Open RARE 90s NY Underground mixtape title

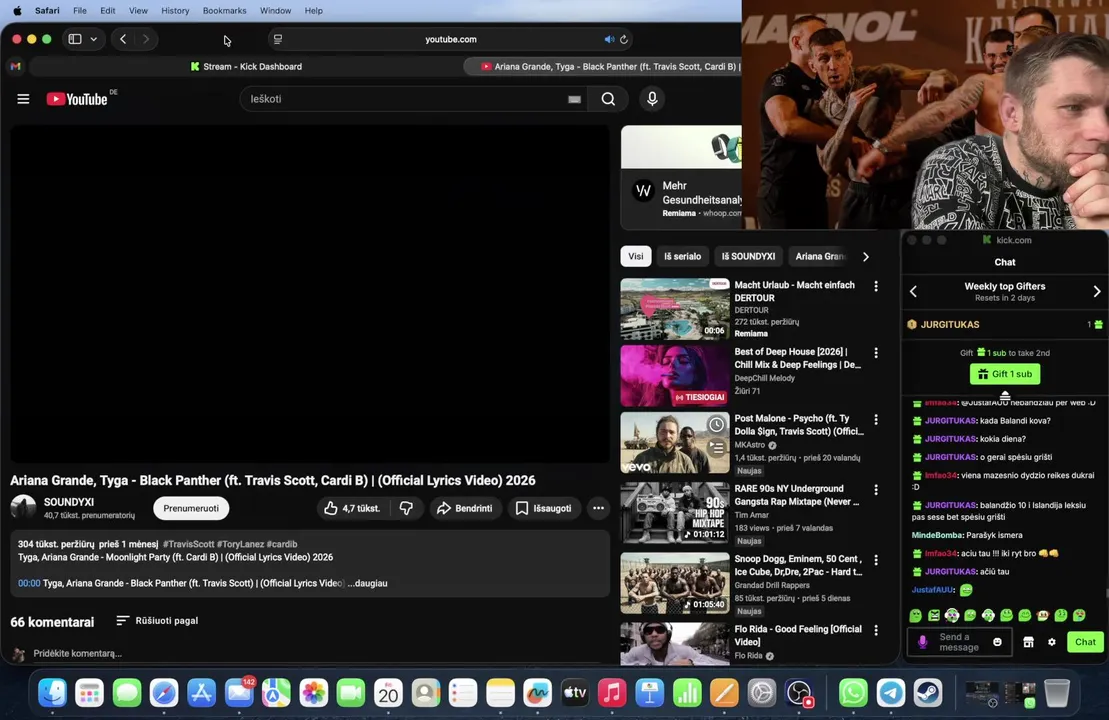coord(797,495)
